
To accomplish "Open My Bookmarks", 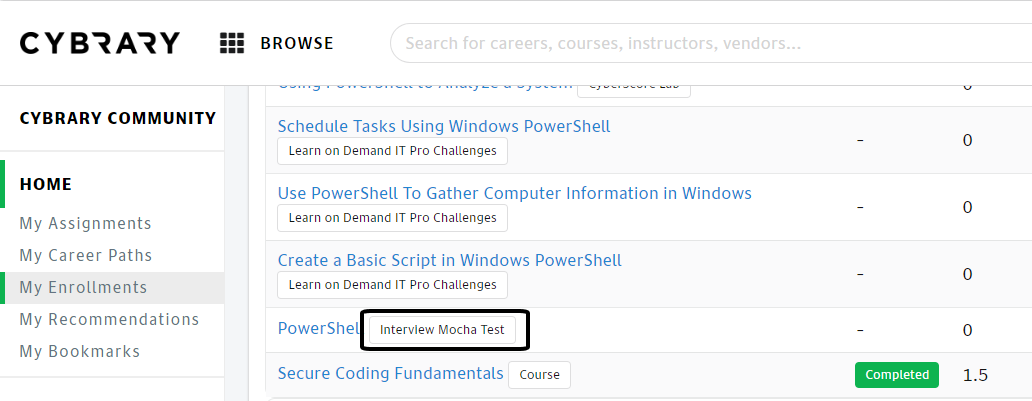I will (80, 352).
